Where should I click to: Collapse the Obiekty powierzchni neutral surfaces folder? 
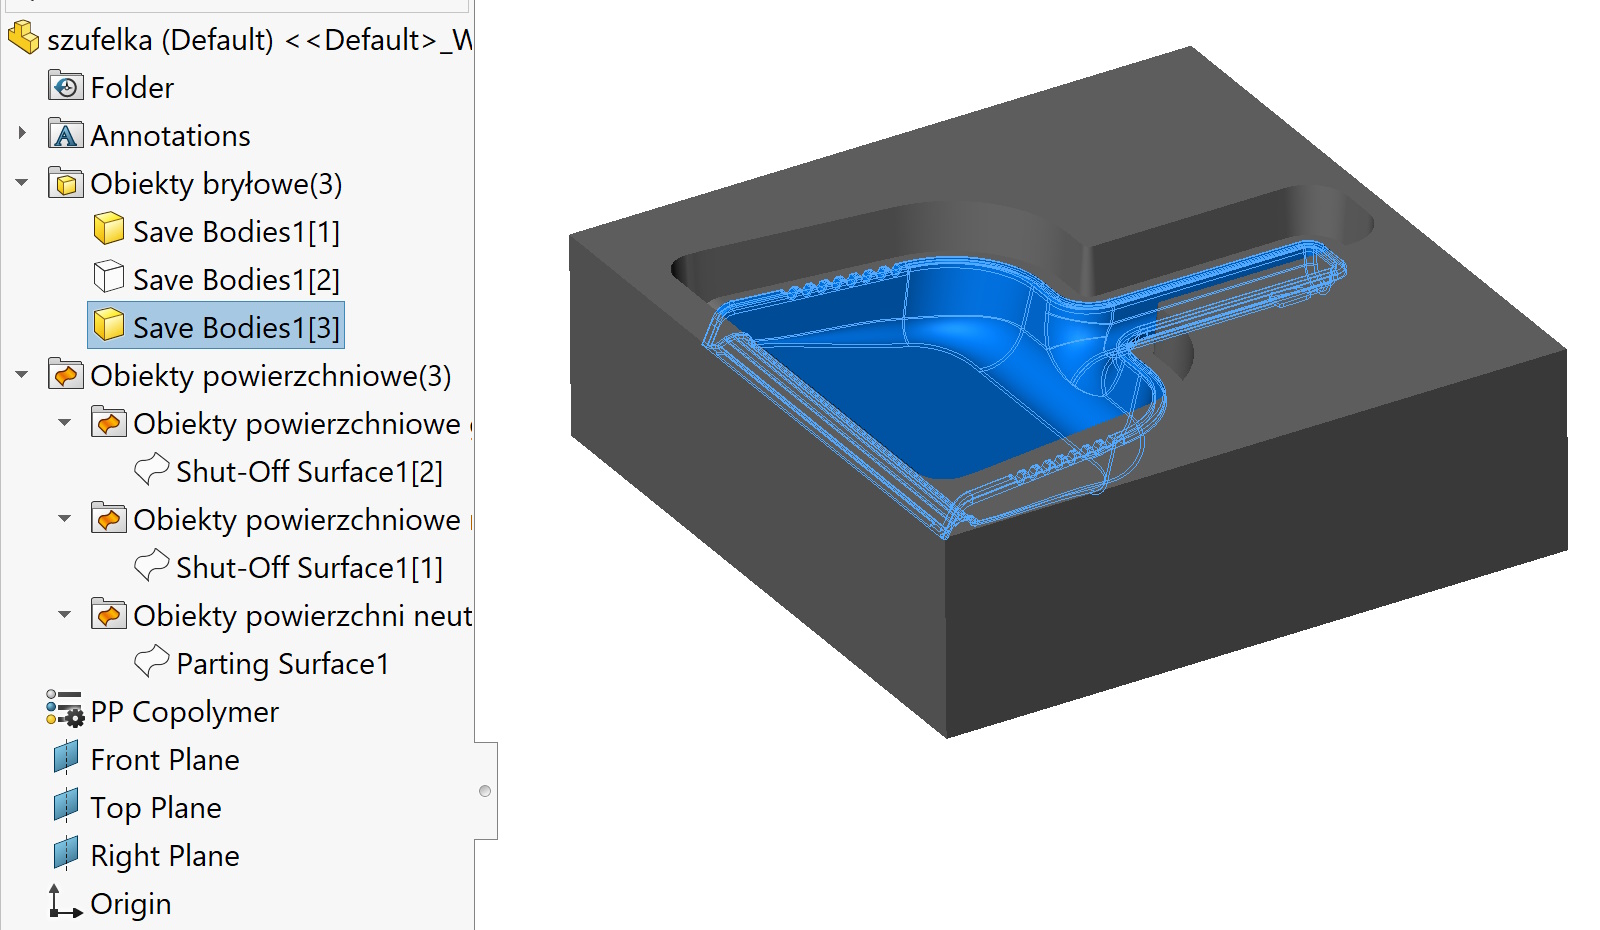tap(64, 614)
